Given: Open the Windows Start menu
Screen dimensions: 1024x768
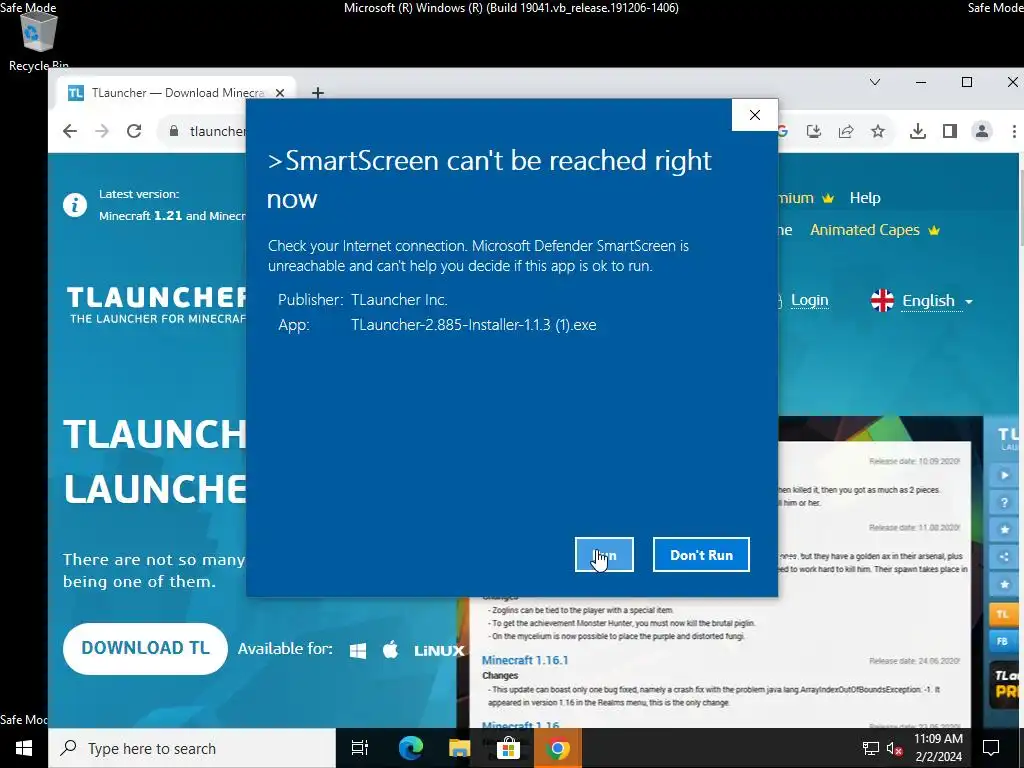Looking at the screenshot, I should (24, 748).
